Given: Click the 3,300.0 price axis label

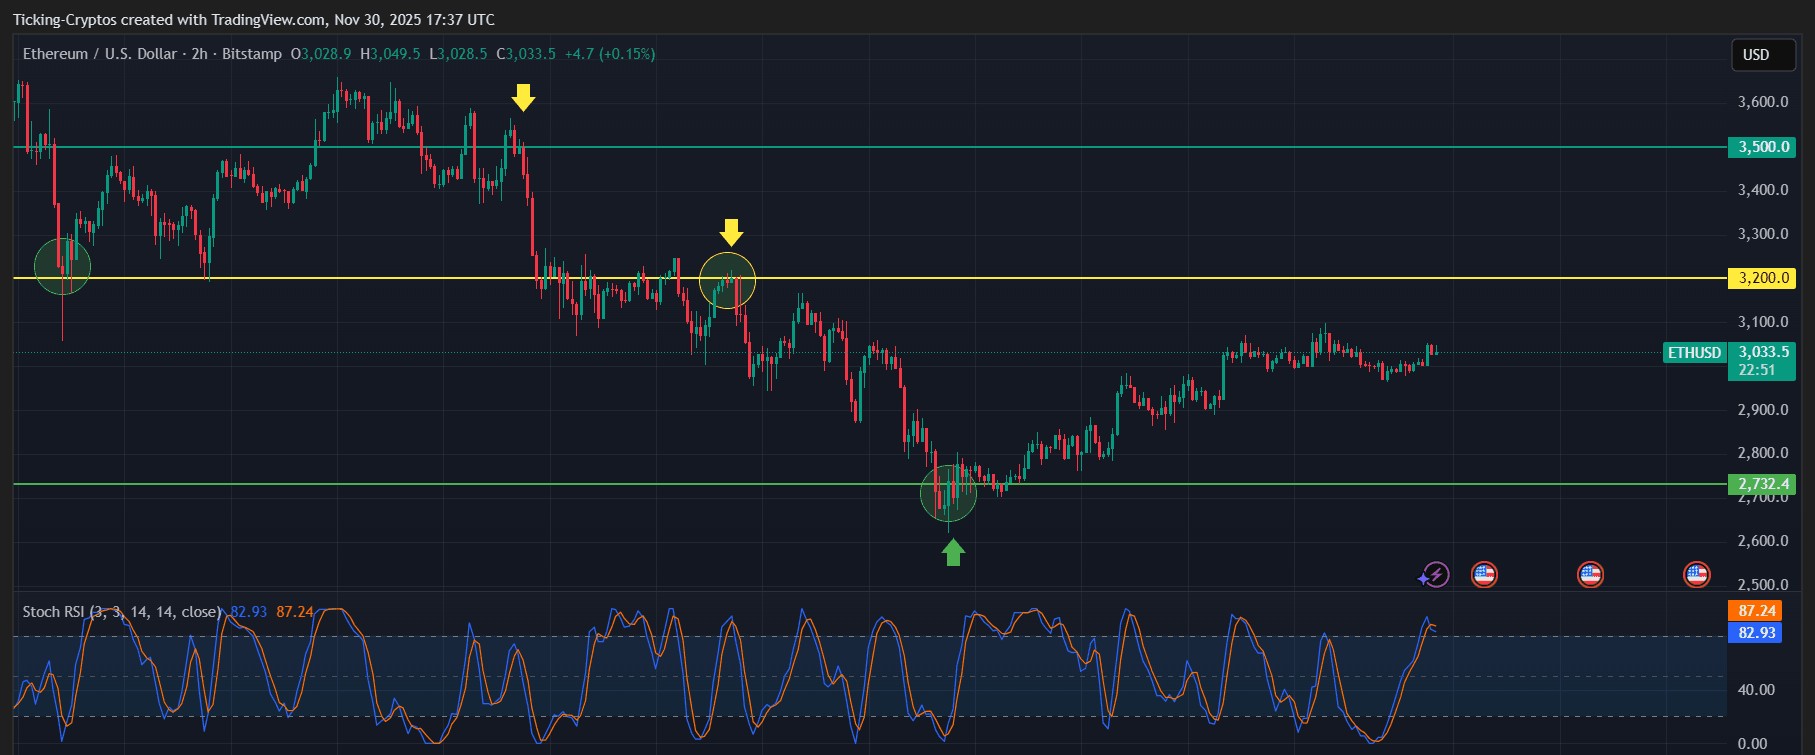Looking at the screenshot, I should click(x=1763, y=234).
